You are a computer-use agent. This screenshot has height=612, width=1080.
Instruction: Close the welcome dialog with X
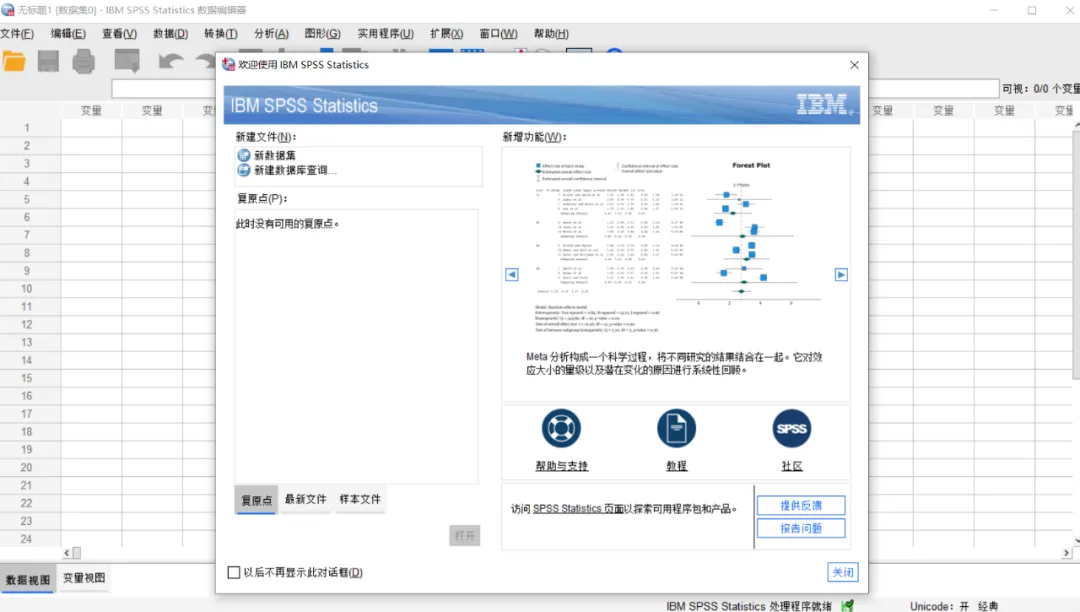click(854, 65)
